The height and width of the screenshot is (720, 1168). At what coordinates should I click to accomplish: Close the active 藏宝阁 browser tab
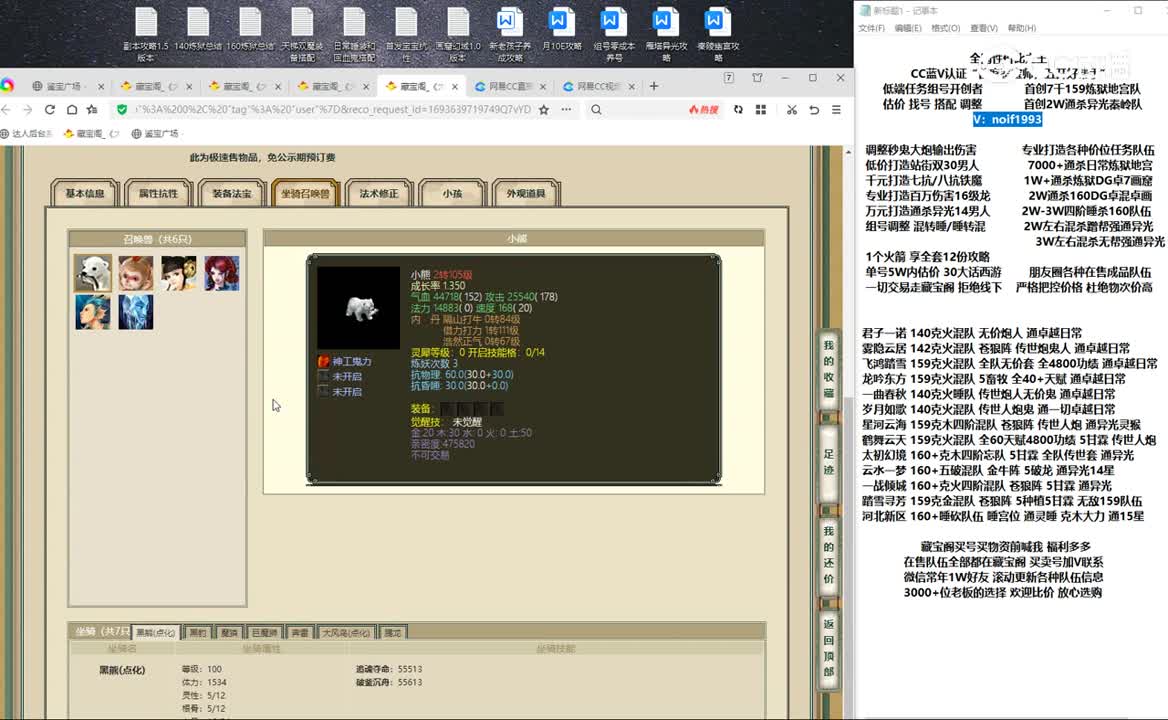coord(454,86)
